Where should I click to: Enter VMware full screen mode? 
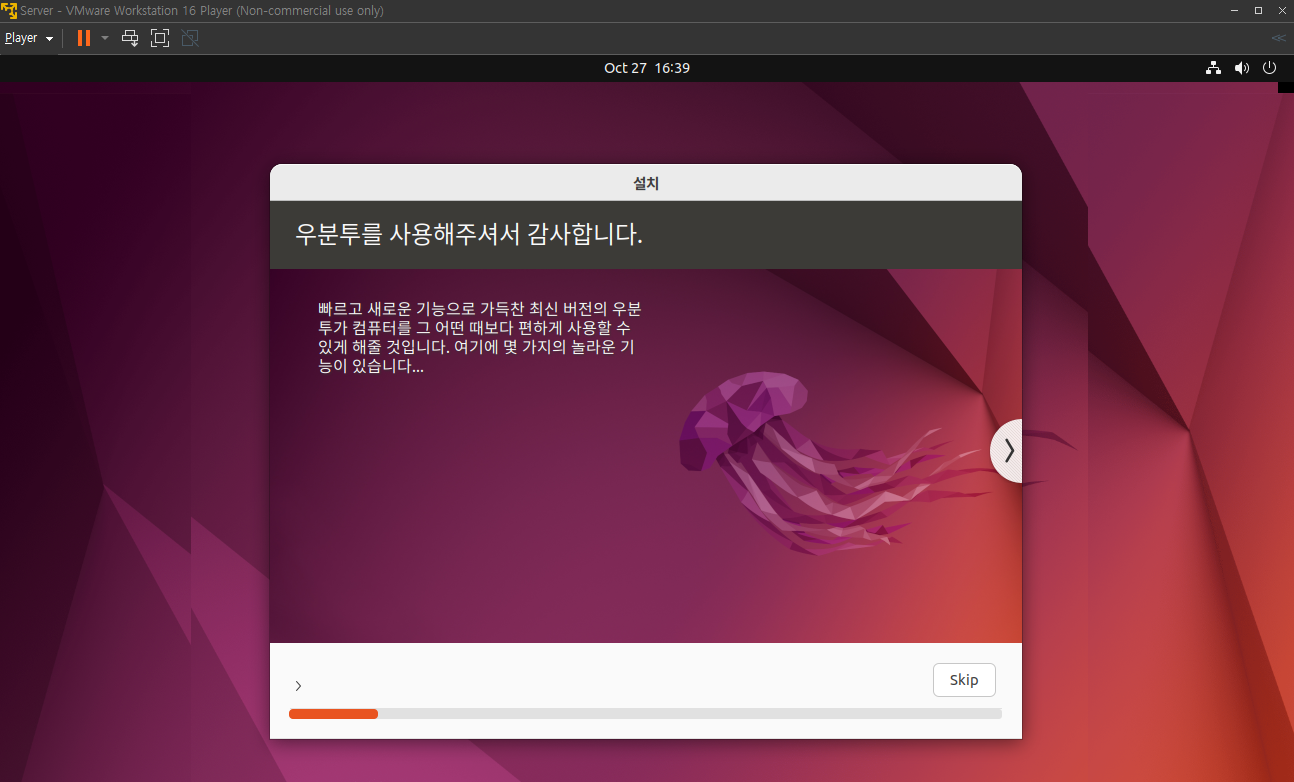[160, 38]
